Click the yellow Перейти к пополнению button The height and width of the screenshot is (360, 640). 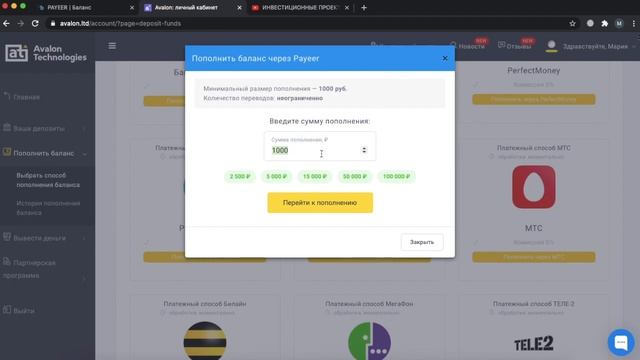(320, 202)
